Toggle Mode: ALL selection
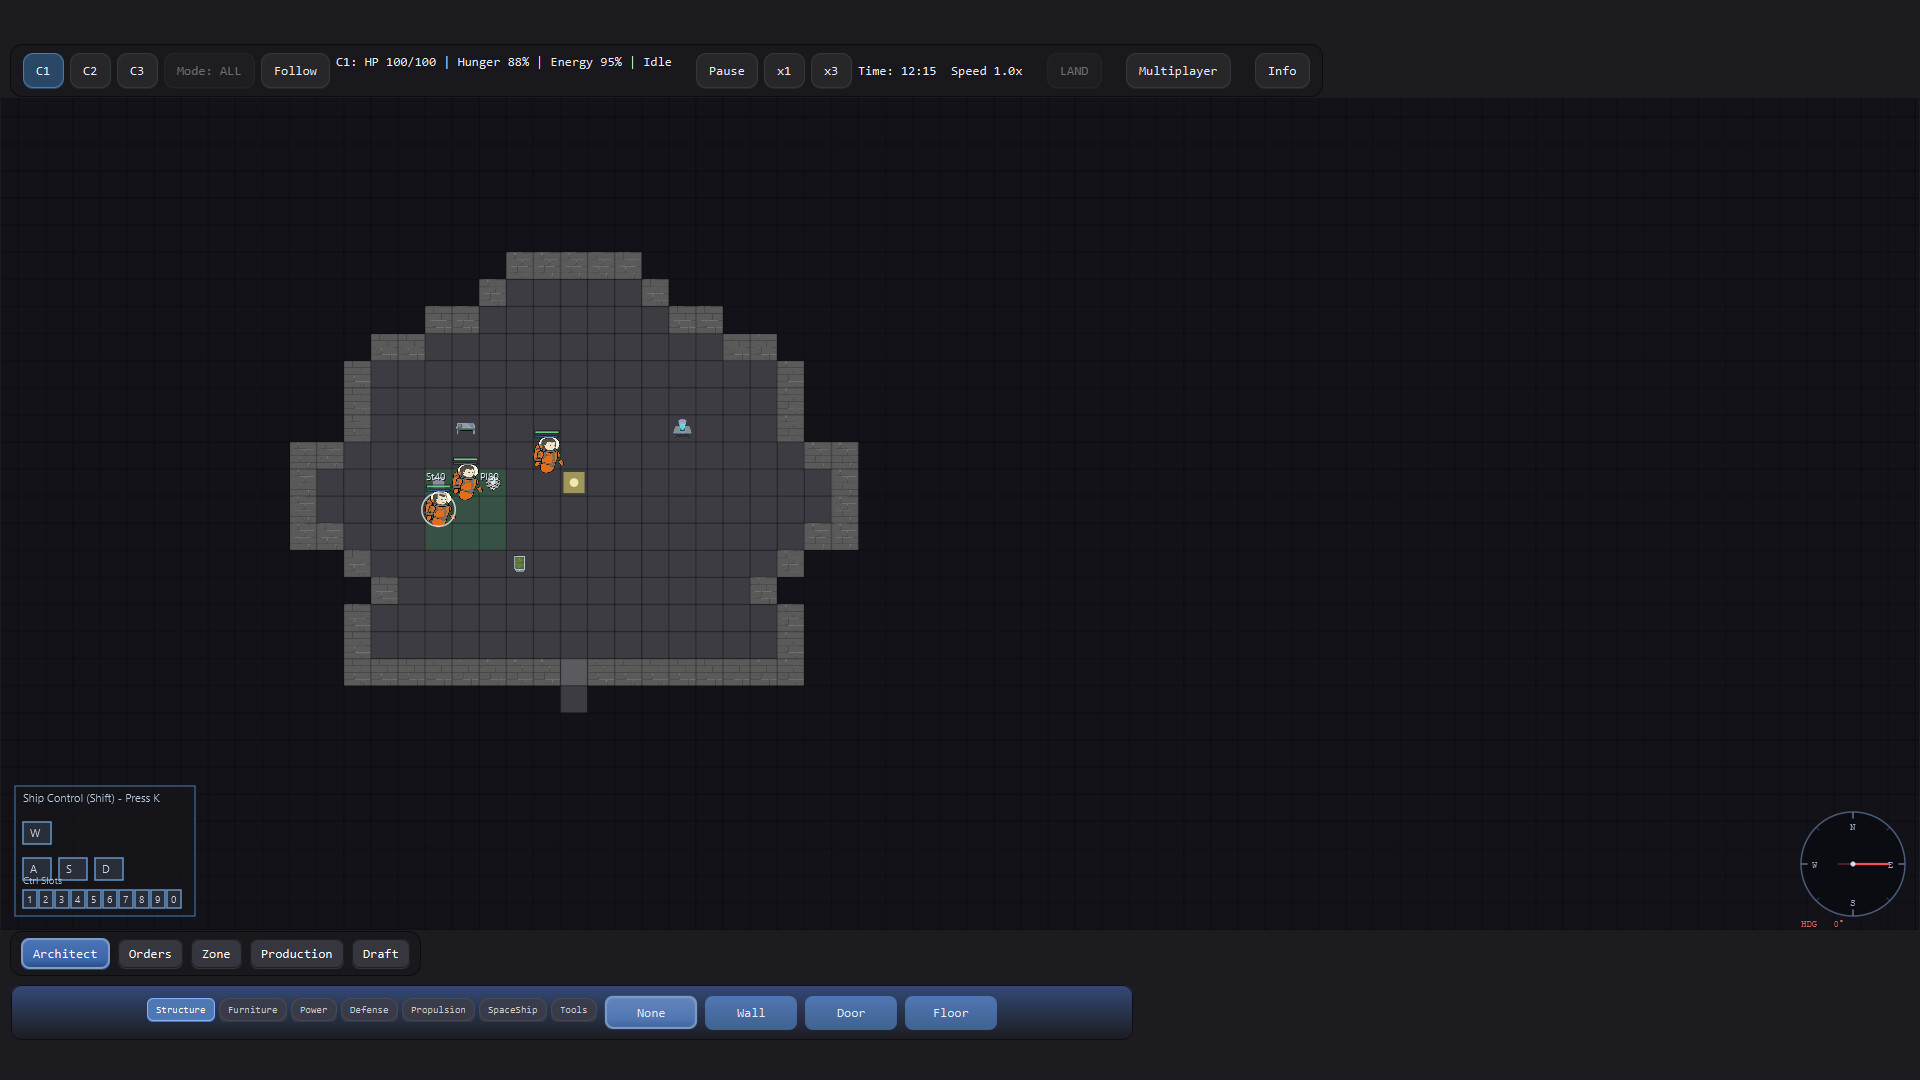 [208, 71]
